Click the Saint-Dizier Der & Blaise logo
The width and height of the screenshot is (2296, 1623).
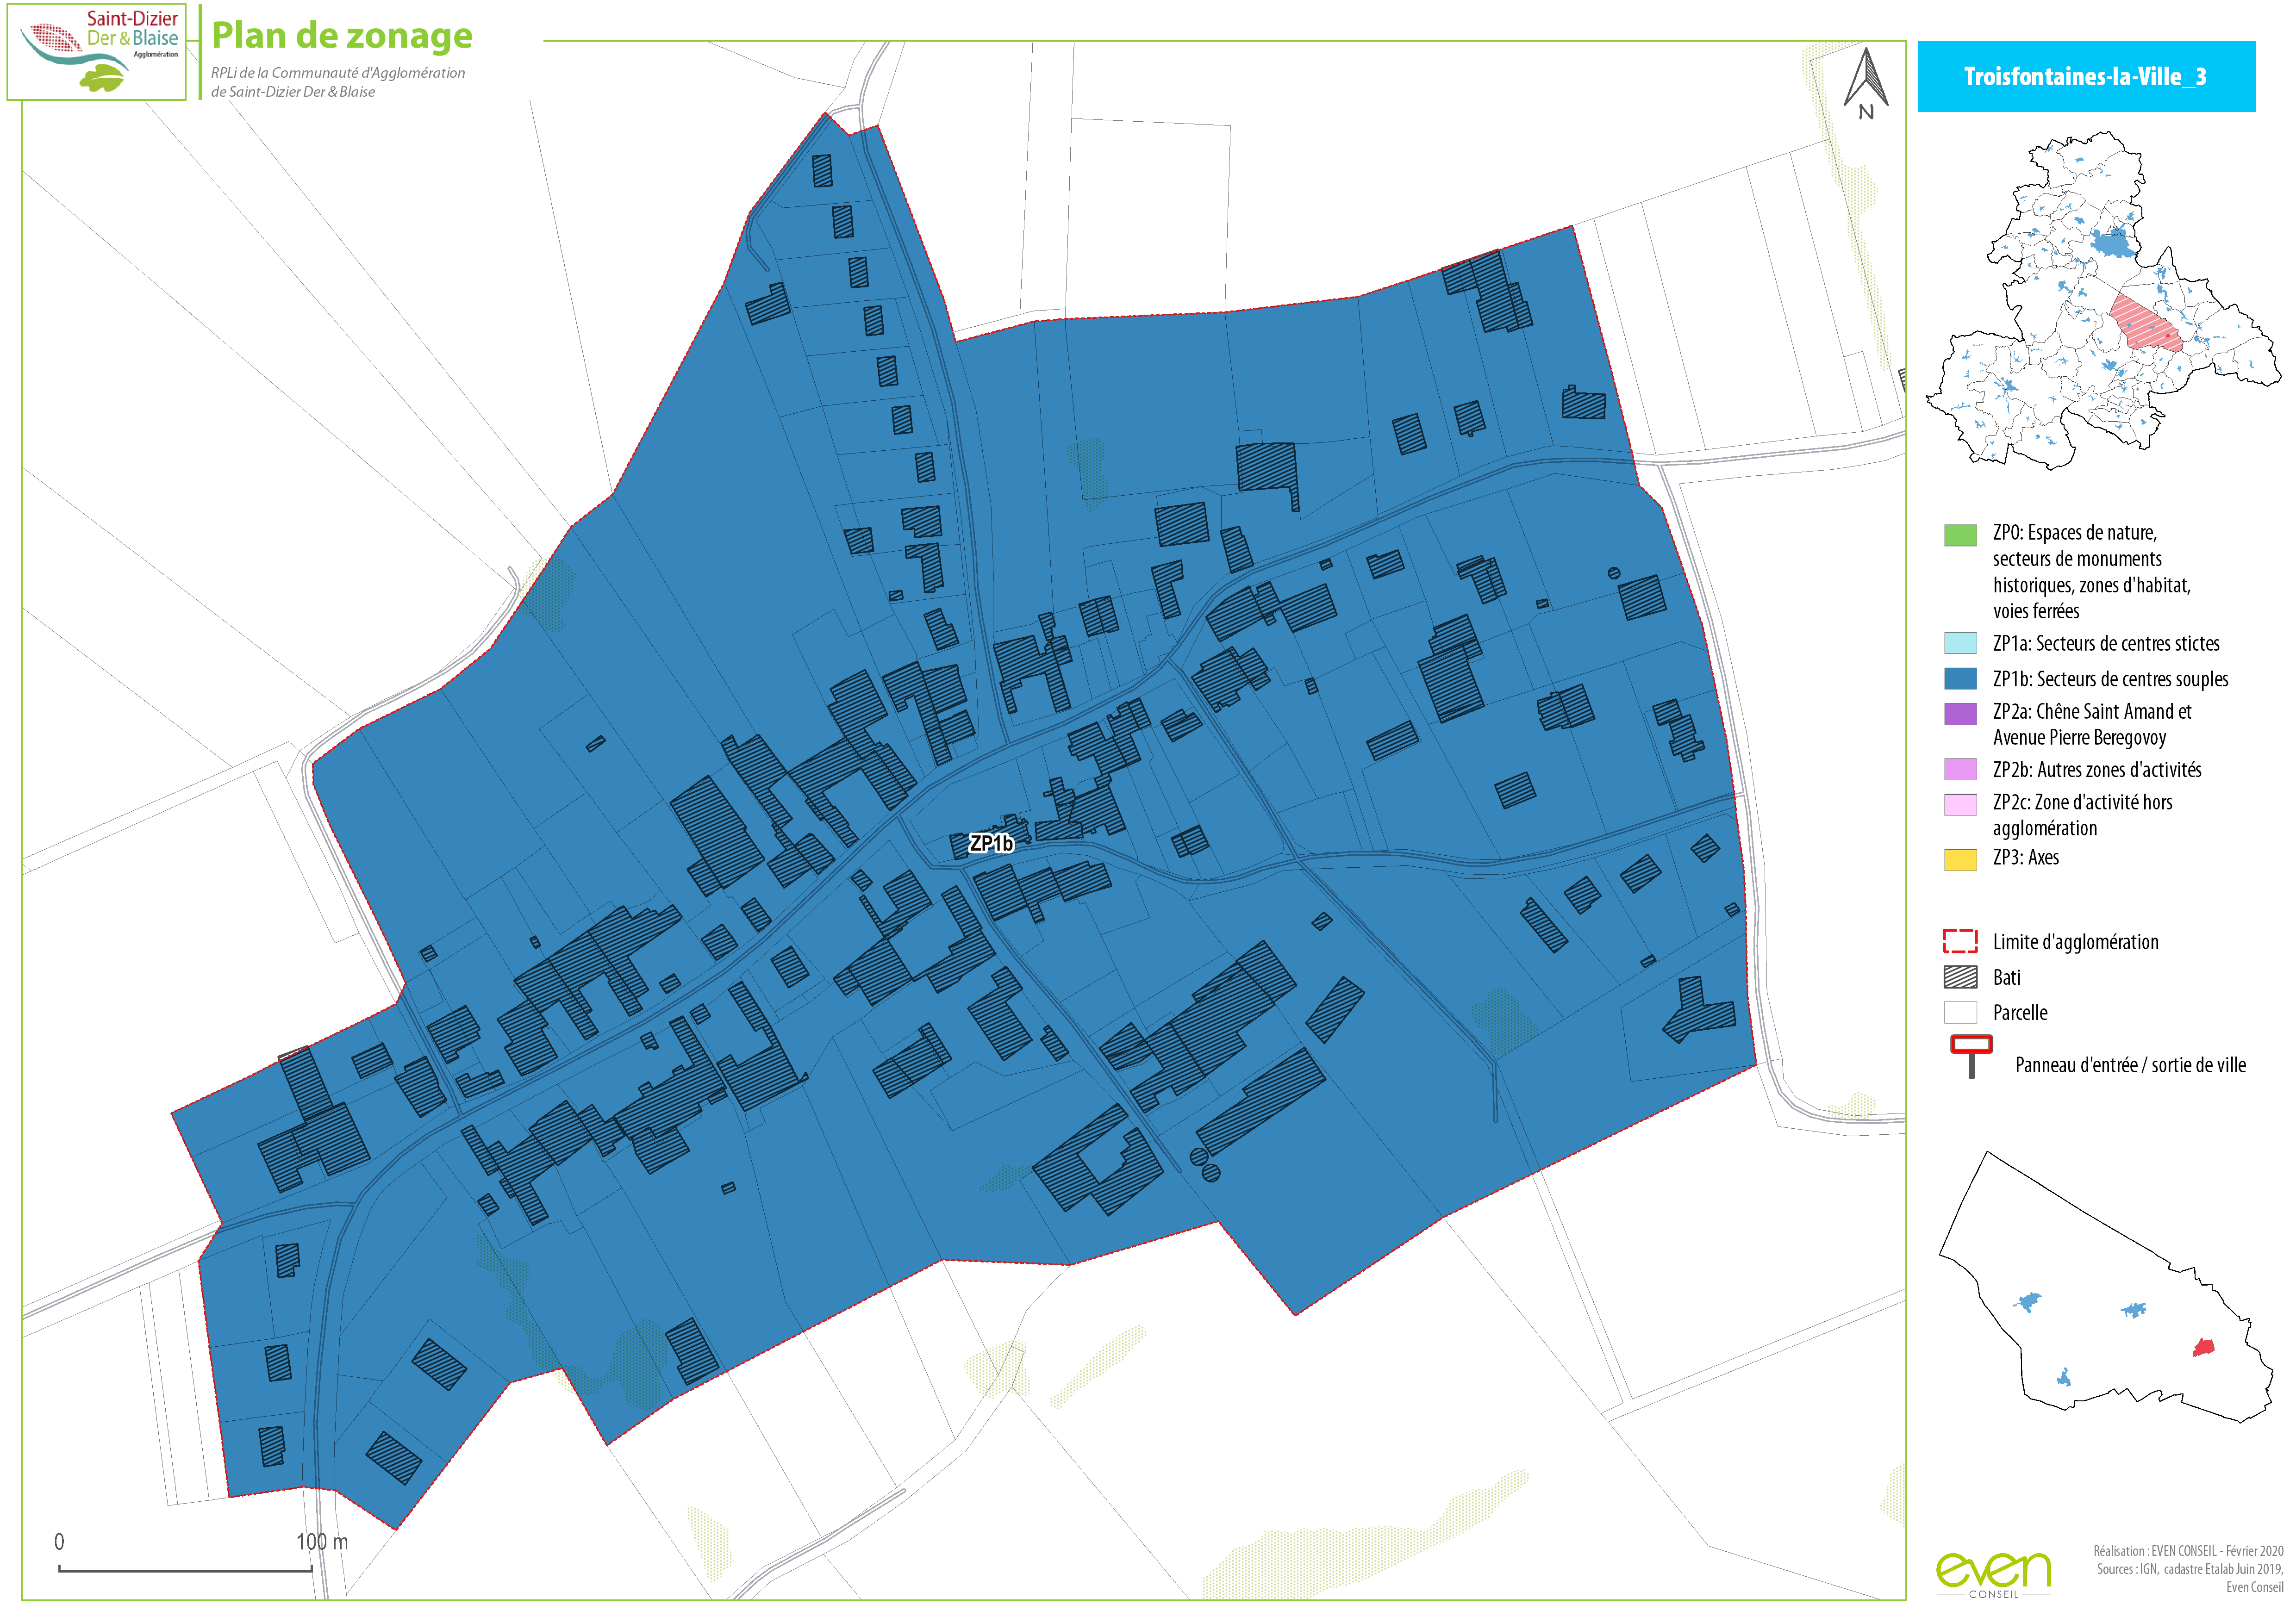click(x=97, y=51)
